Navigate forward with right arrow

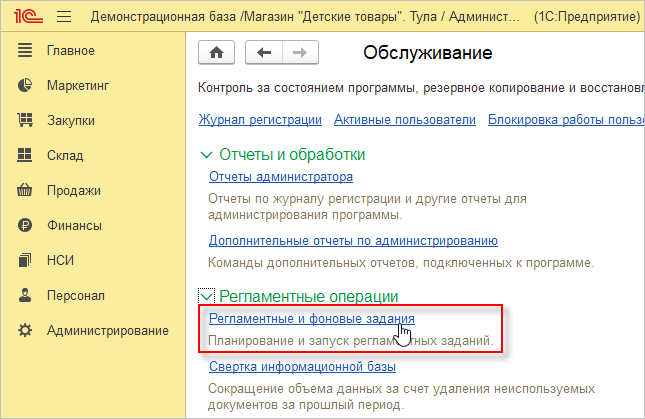300,52
